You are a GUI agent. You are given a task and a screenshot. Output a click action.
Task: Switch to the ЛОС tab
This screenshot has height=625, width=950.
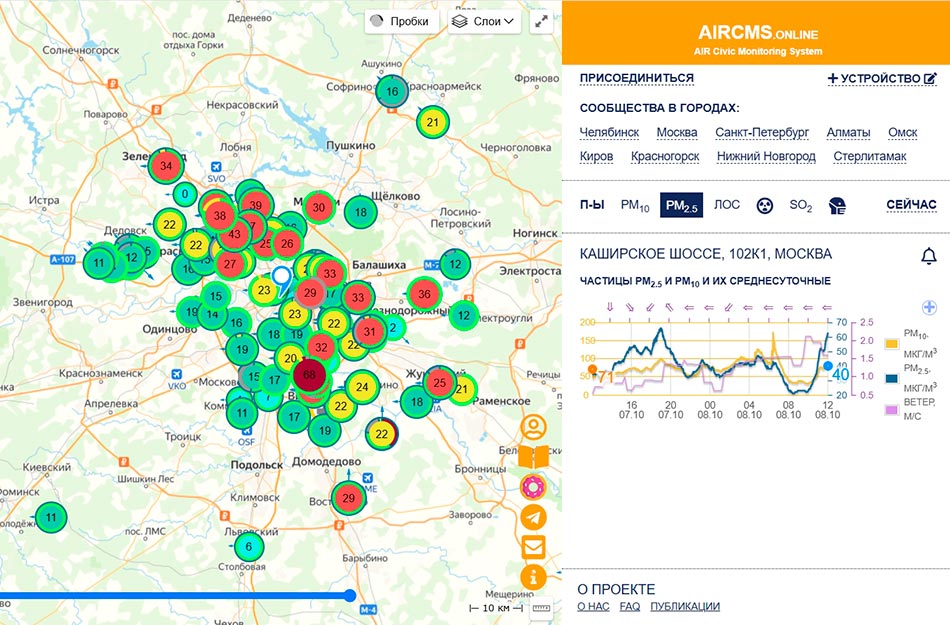727,205
